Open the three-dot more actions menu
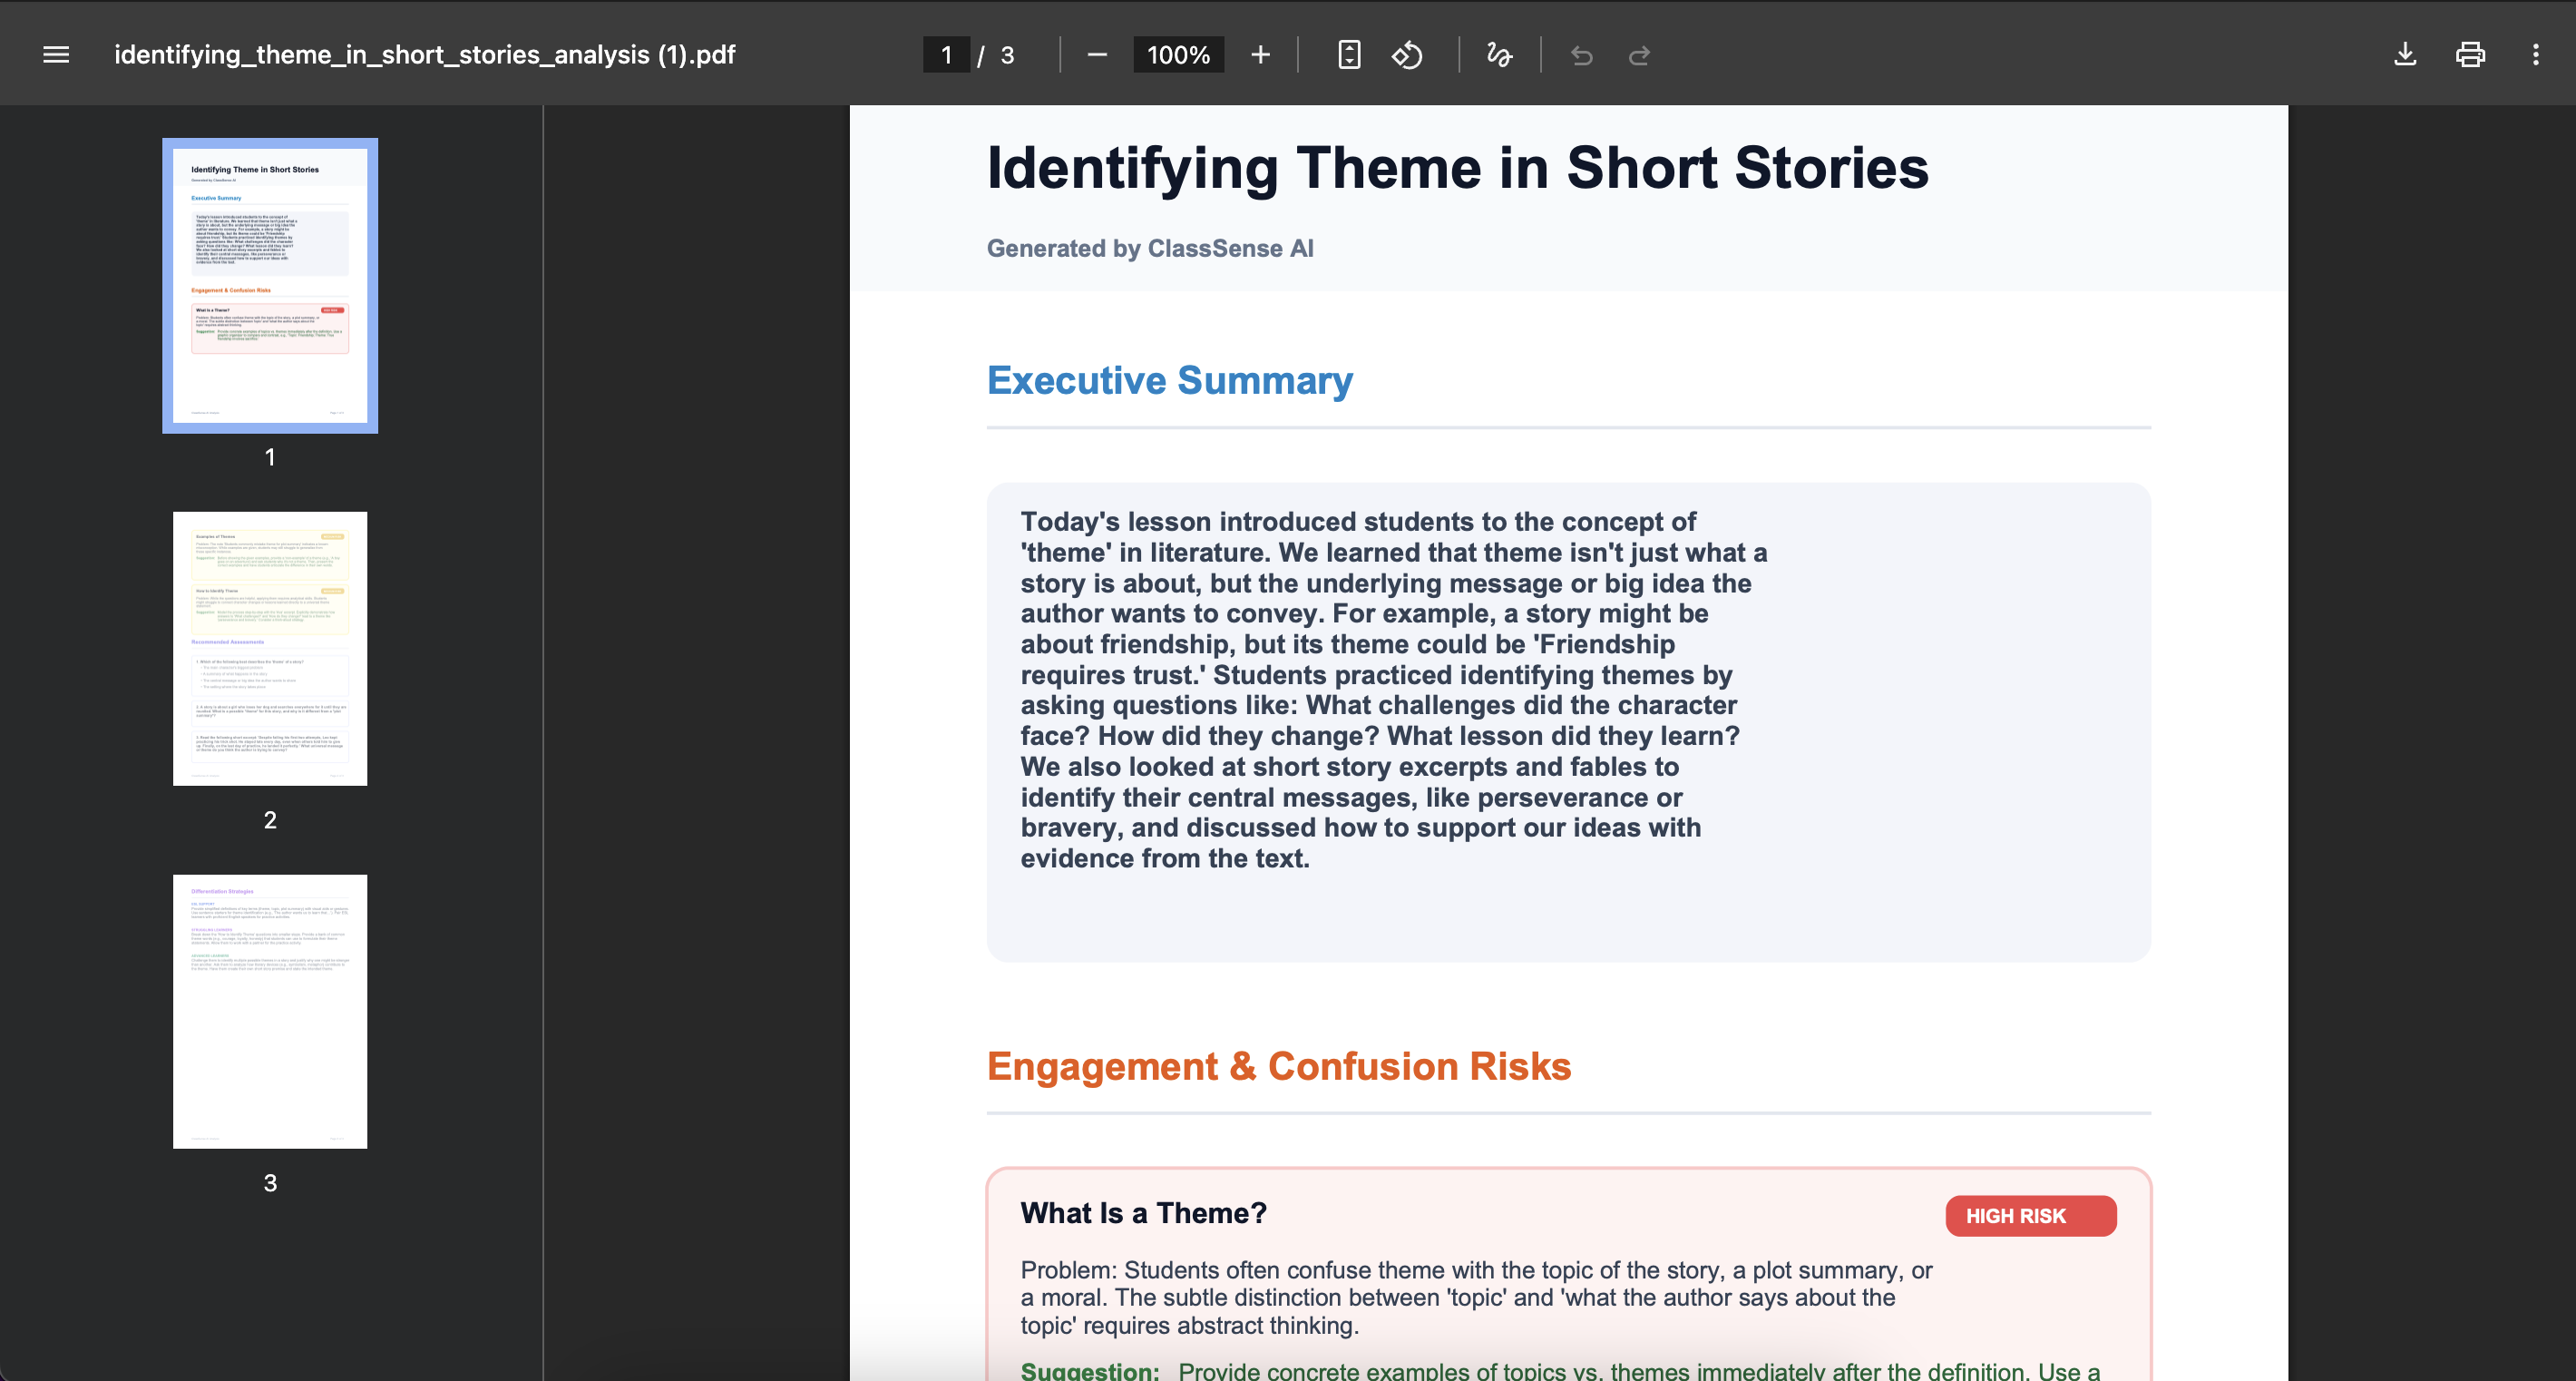This screenshot has width=2576, height=1381. click(x=2535, y=55)
